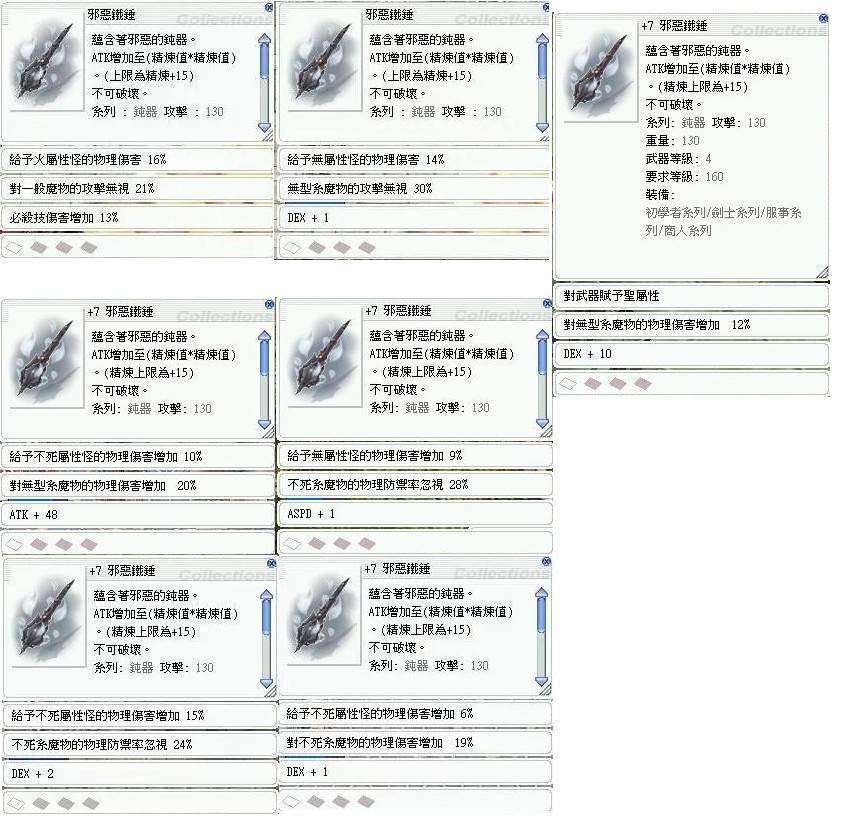
Task: Close the item window showing 對武器賦予聖屬性
Action: (x=823, y=19)
